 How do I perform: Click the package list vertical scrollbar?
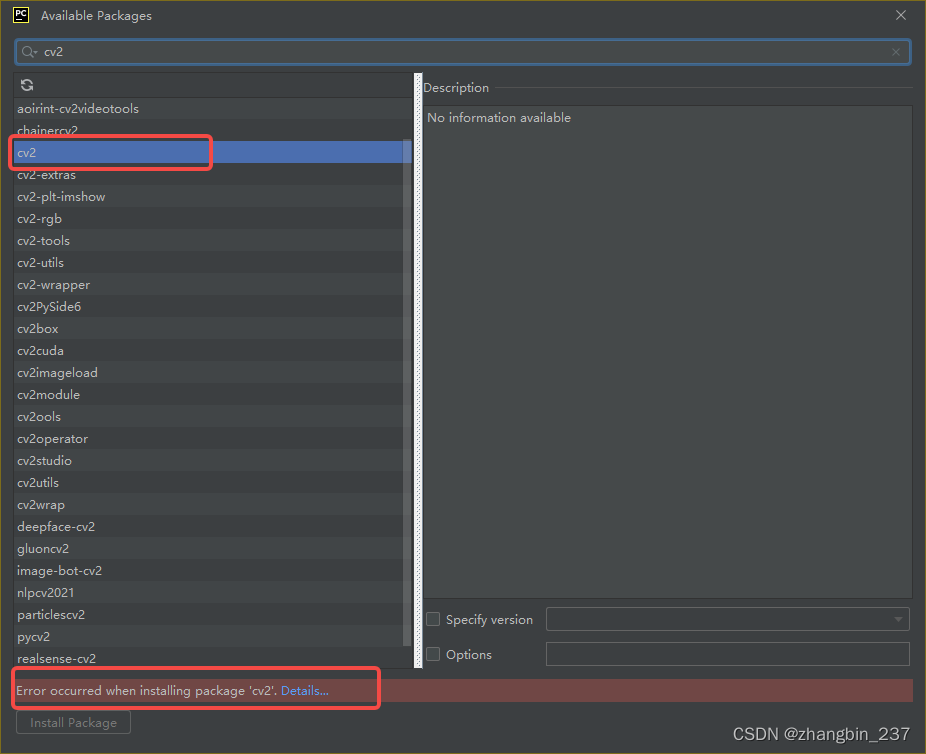[x=407, y=392]
